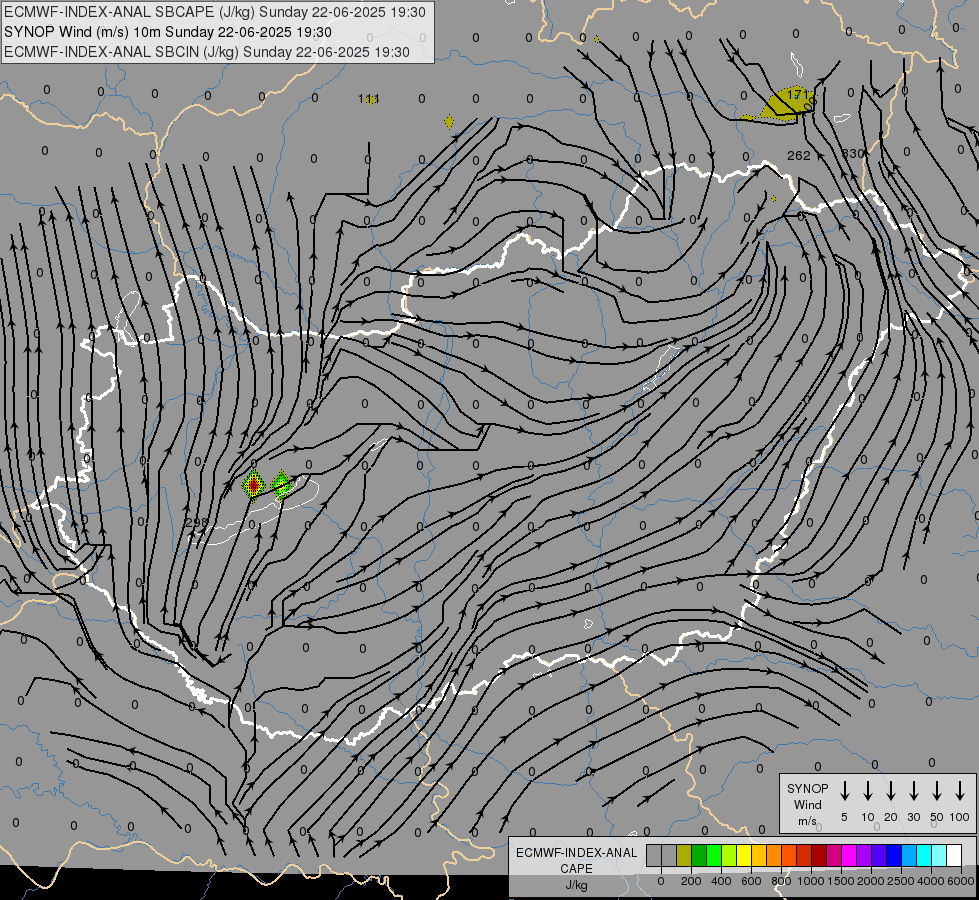Select the red-centered diamond CAPE marker
Viewport: 979px width, 900px height.
click(x=253, y=485)
